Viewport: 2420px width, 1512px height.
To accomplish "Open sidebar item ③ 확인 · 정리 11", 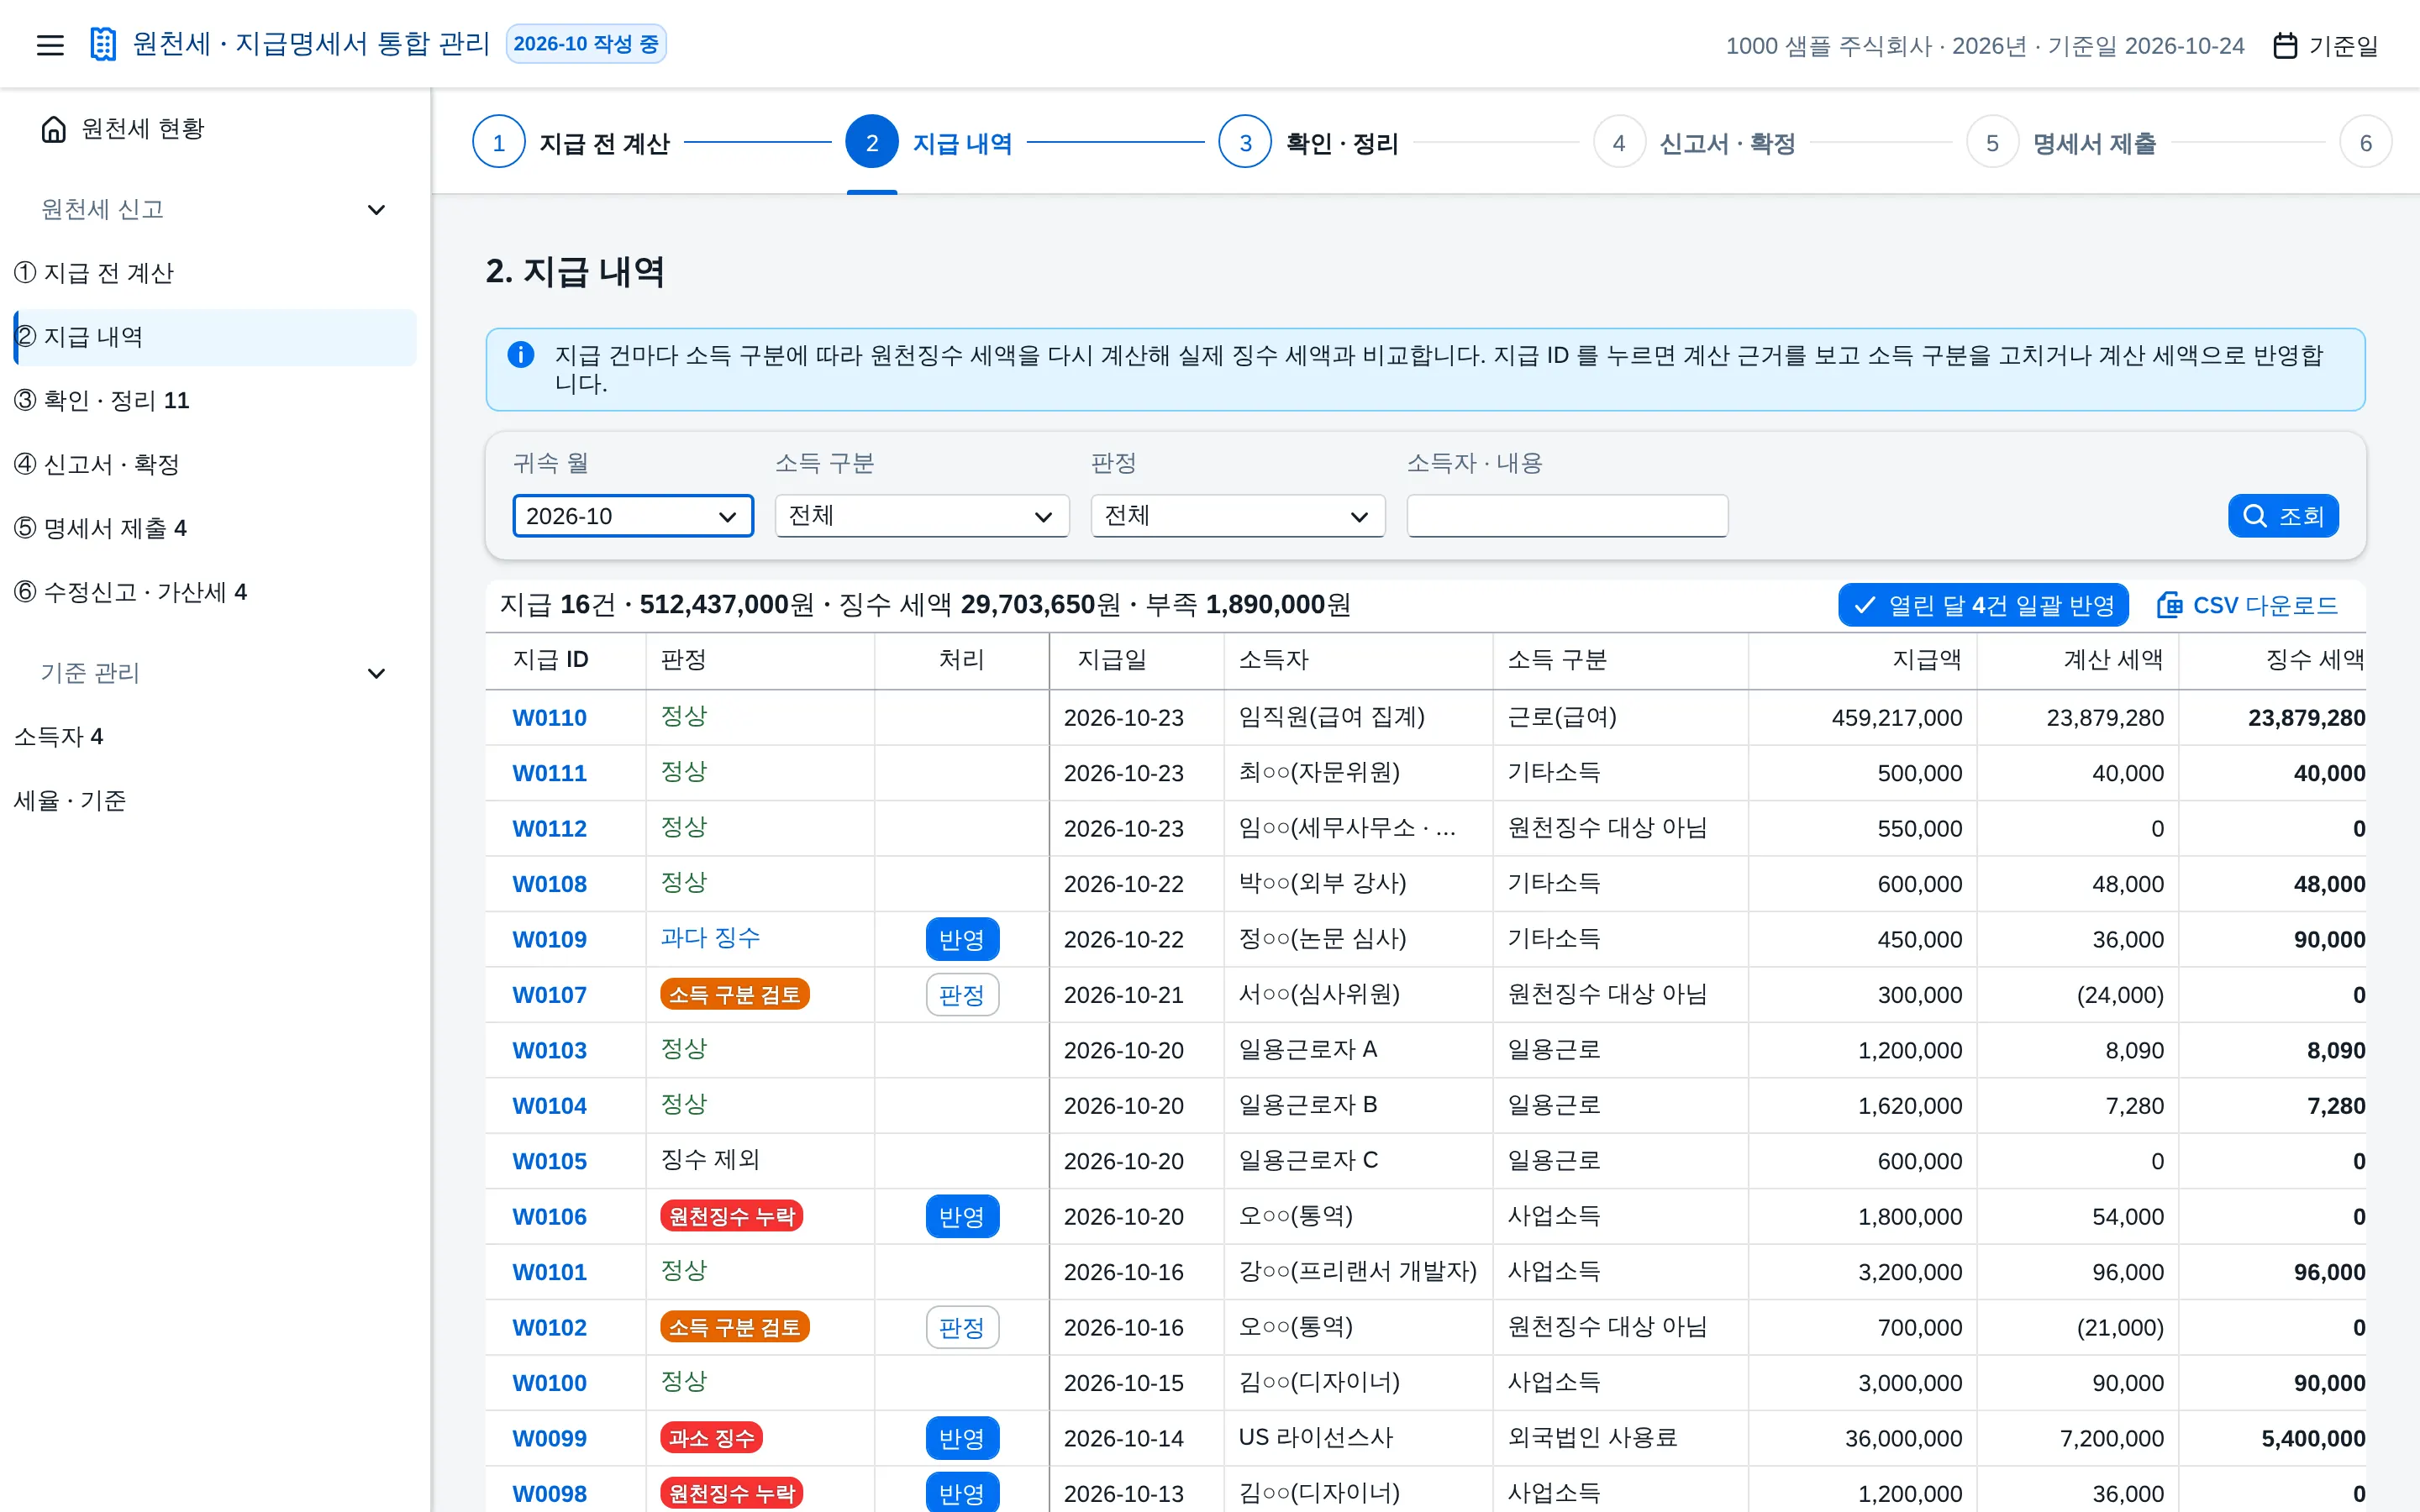I will [x=215, y=401].
